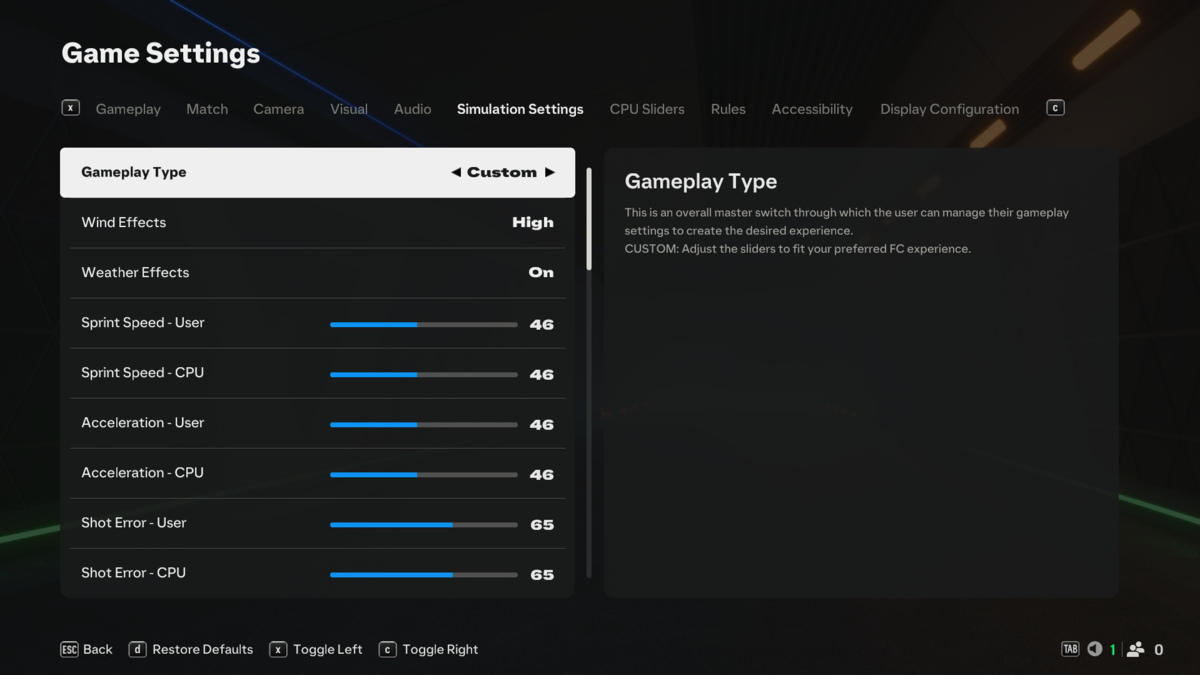Click the TAB key icon at bottom right
The image size is (1200, 675).
point(1070,649)
